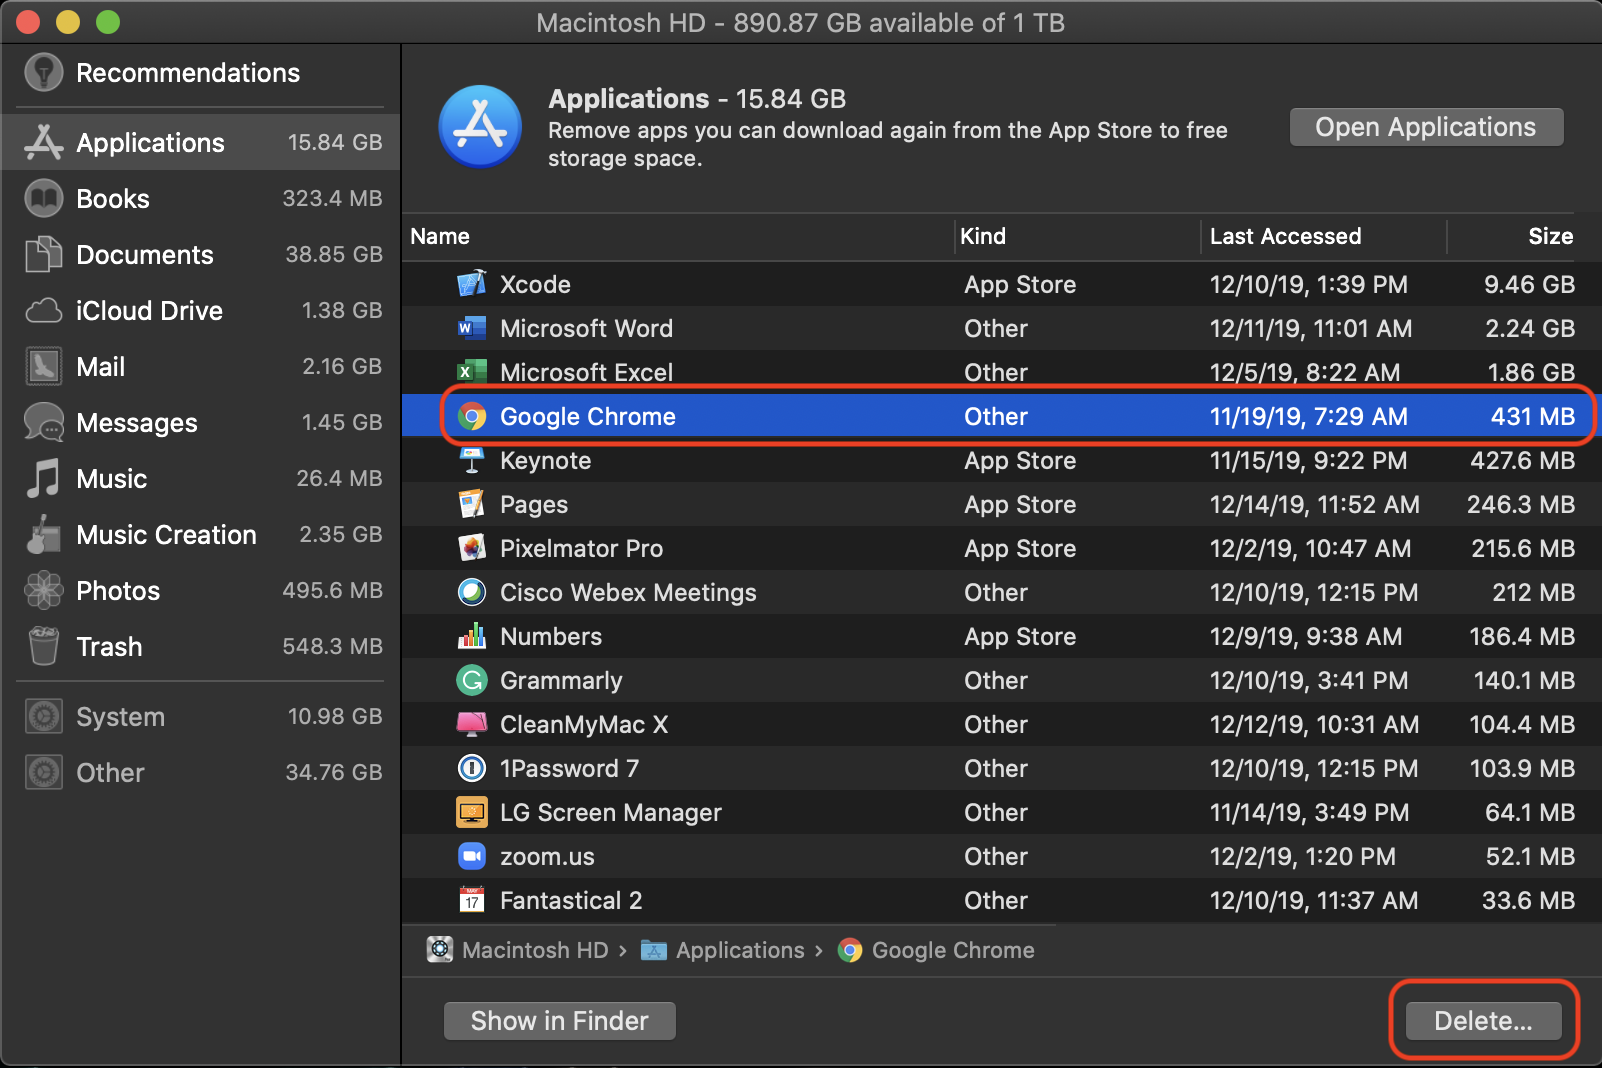Click the Recommendations lightbulb icon
This screenshot has width=1602, height=1068.
point(44,72)
